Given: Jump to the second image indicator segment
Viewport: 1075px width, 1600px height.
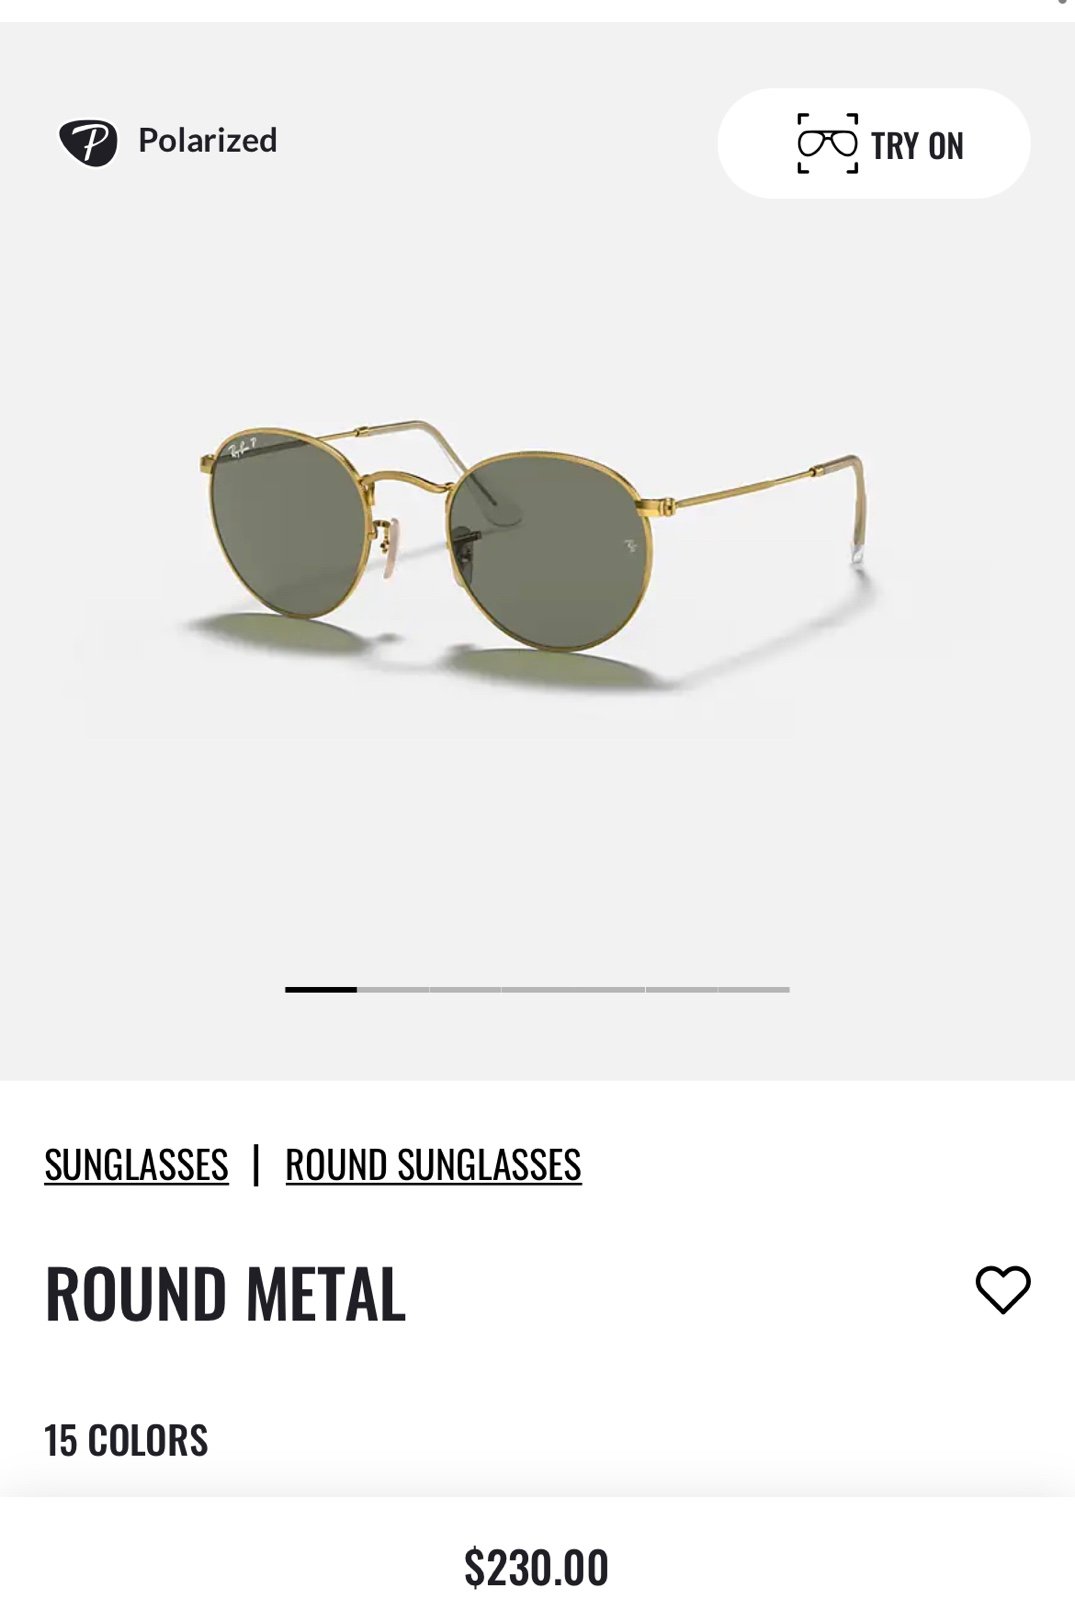Looking at the screenshot, I should click(x=393, y=989).
